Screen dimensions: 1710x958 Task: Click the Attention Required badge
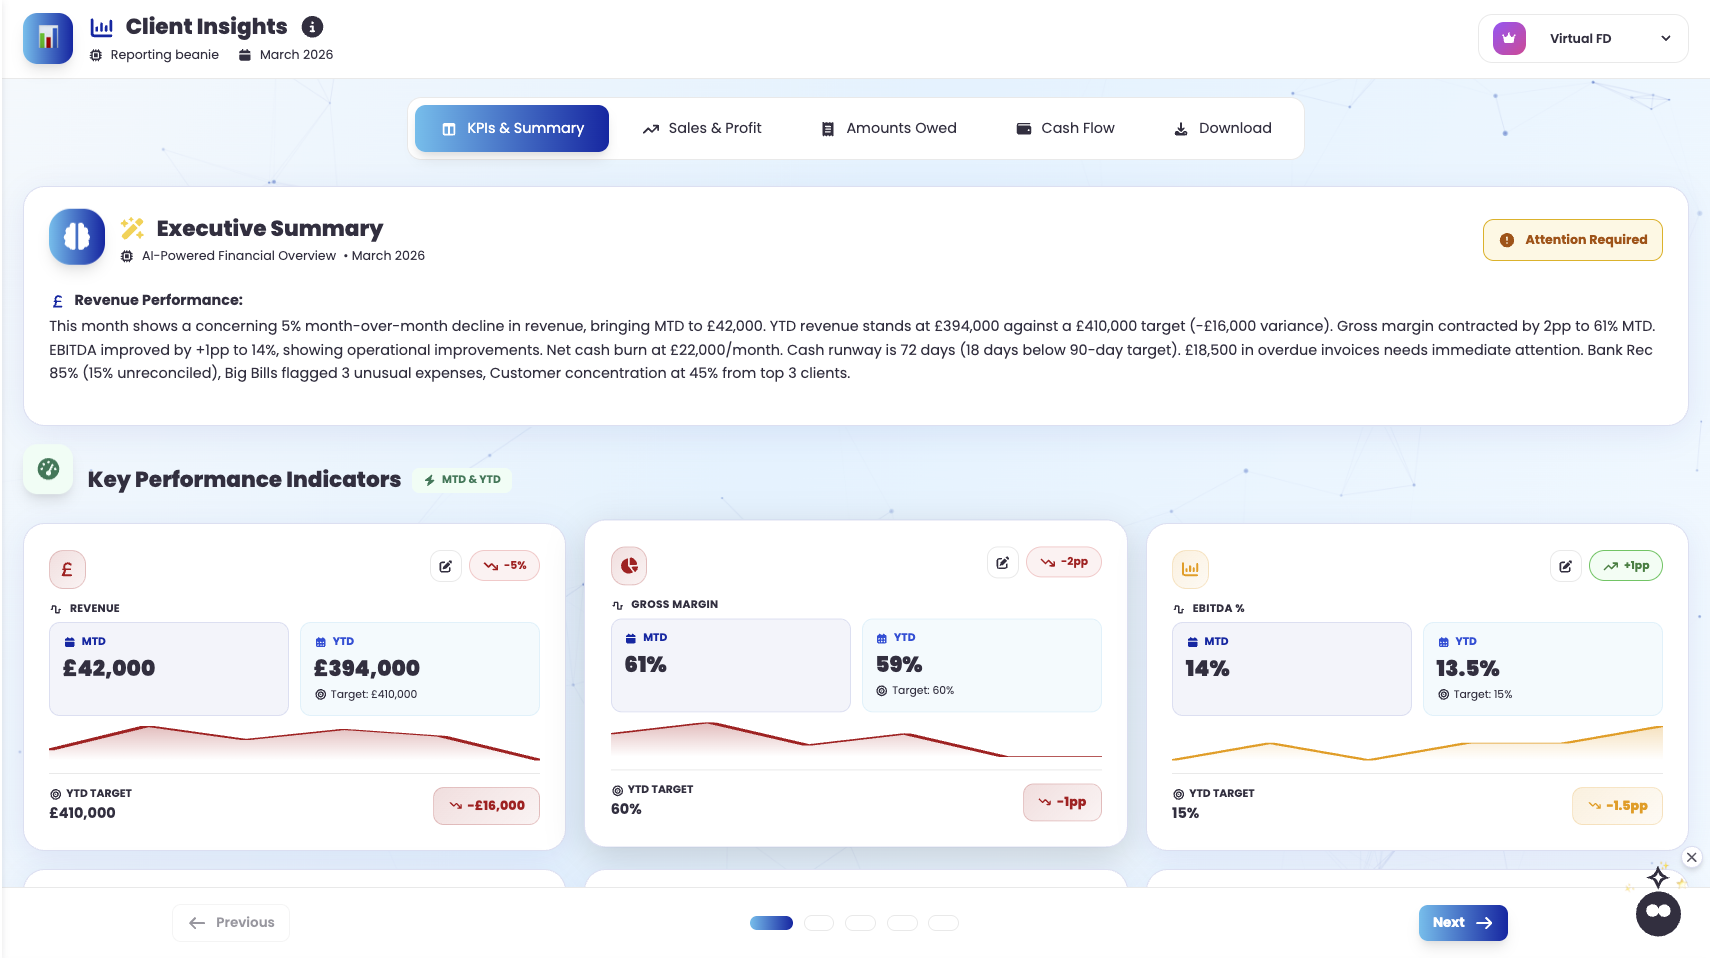[x=1572, y=240]
